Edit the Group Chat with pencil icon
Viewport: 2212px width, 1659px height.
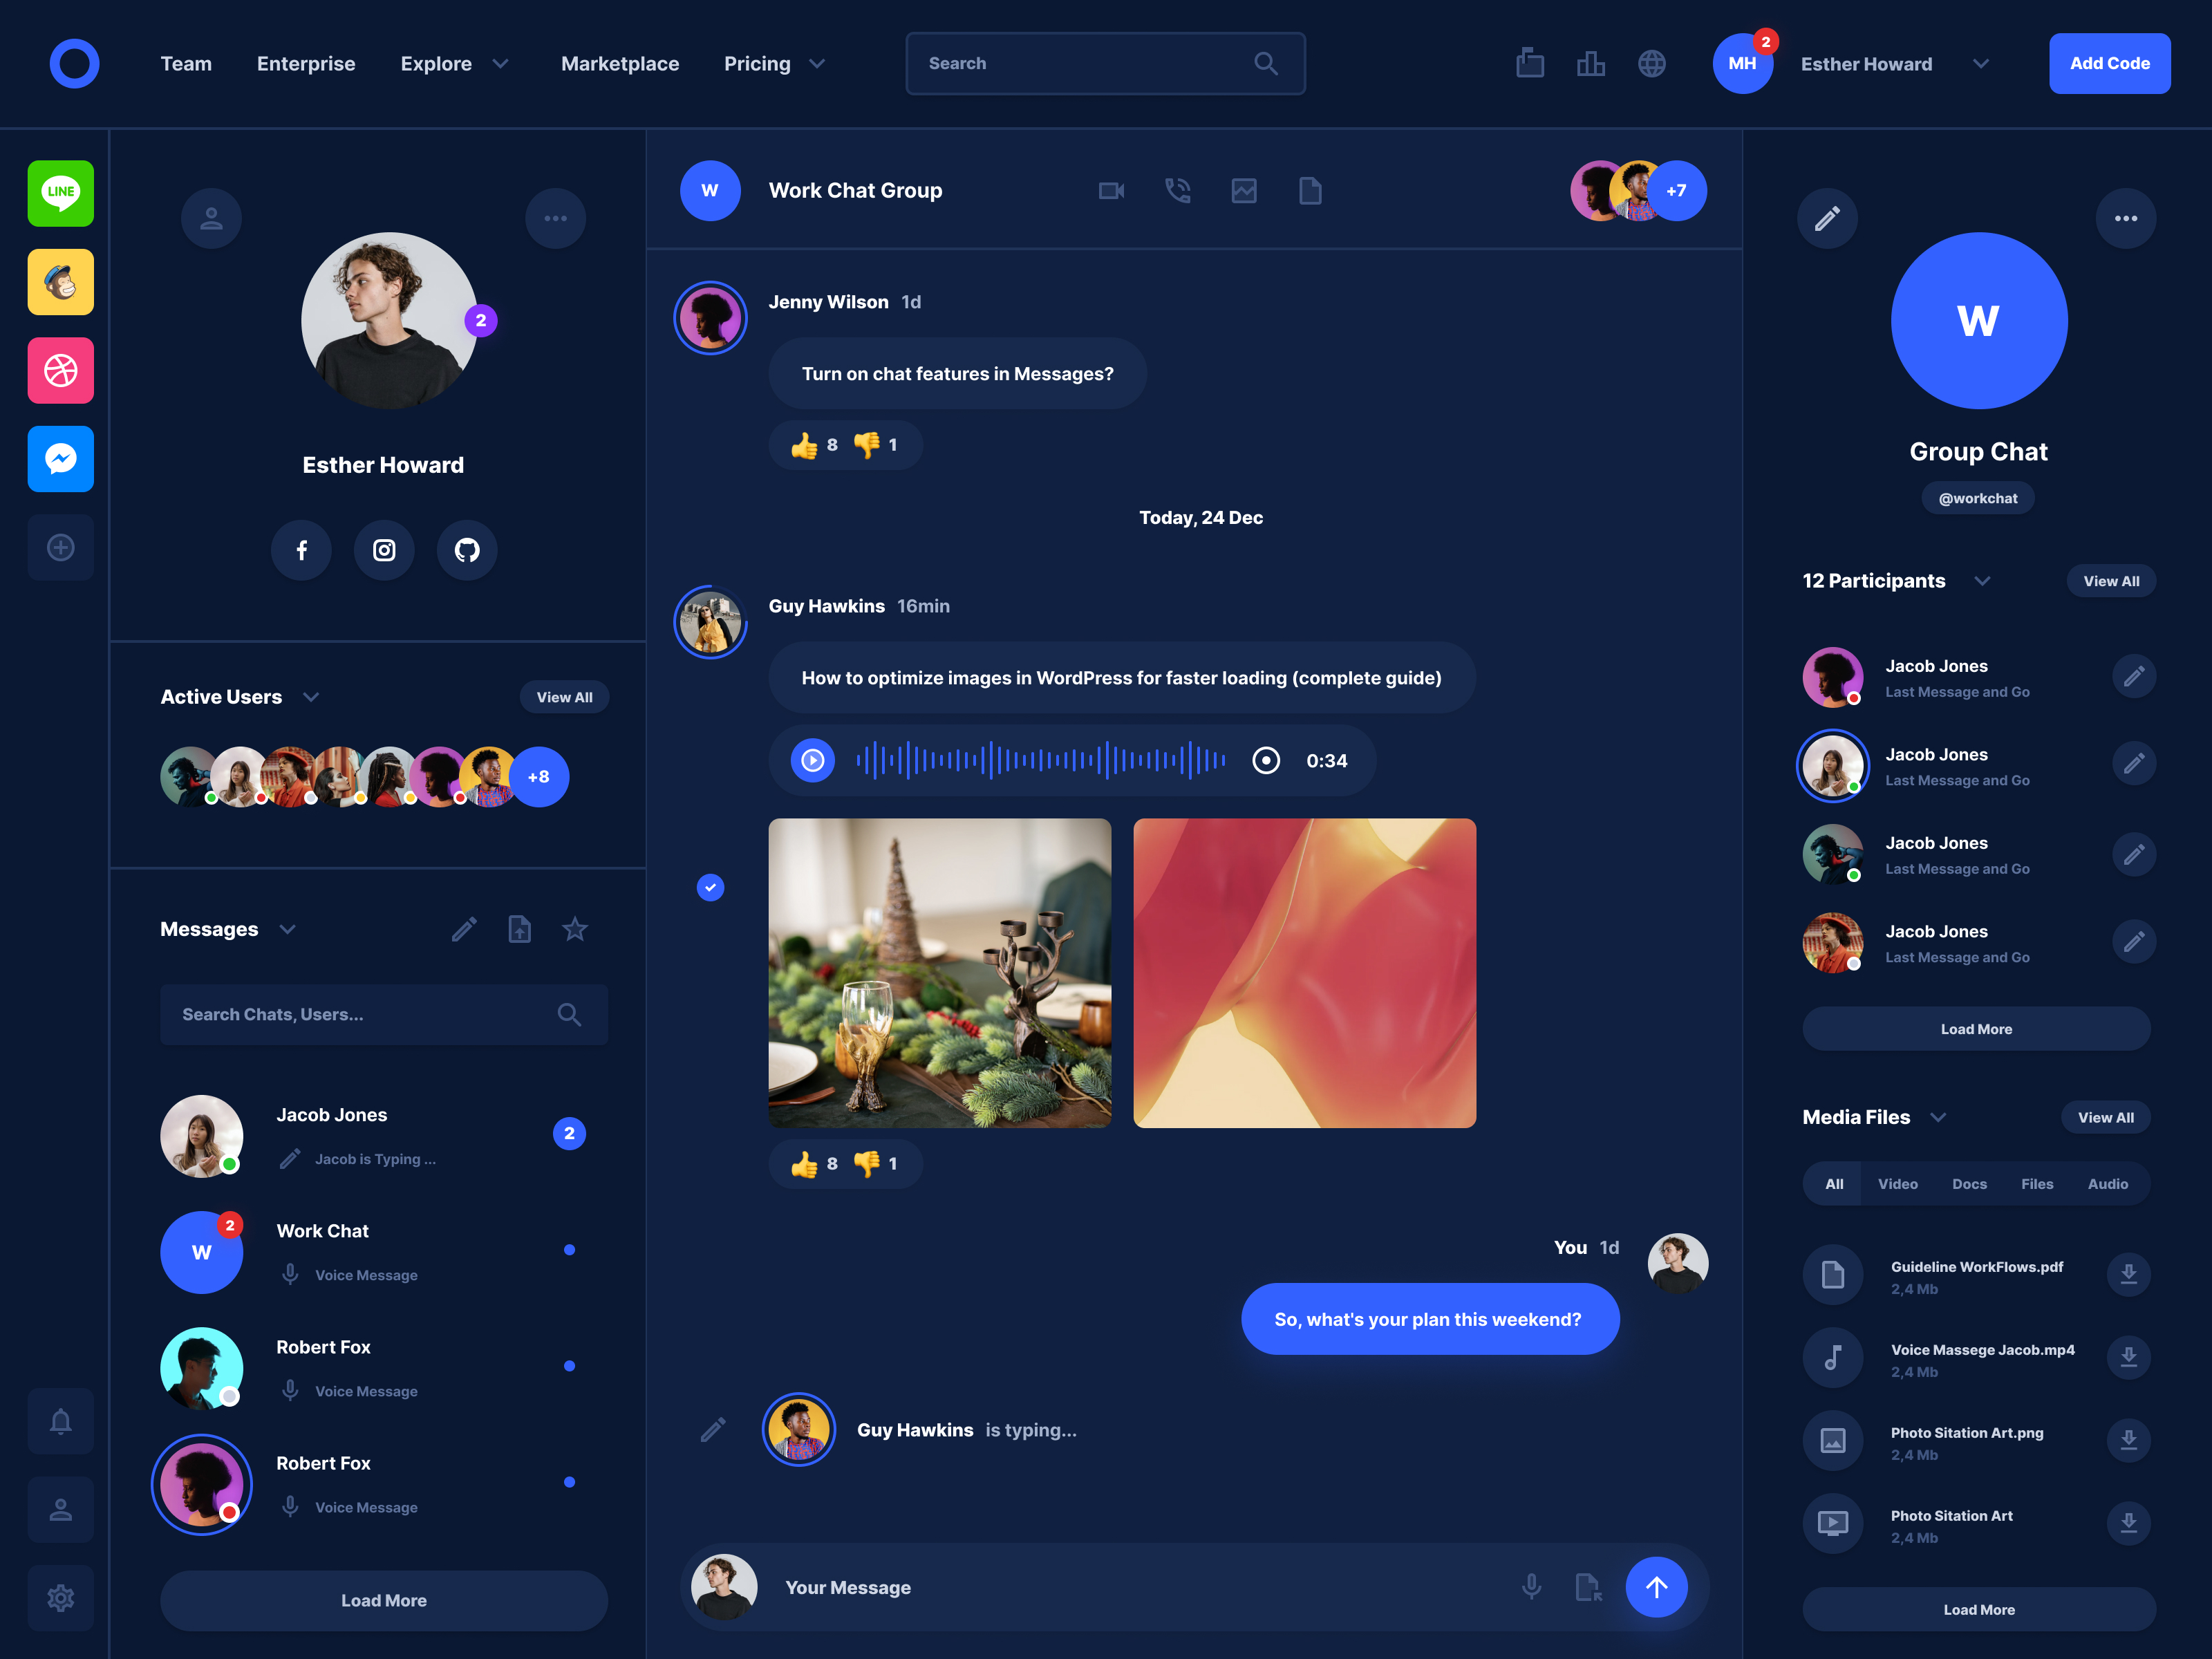click(1827, 218)
